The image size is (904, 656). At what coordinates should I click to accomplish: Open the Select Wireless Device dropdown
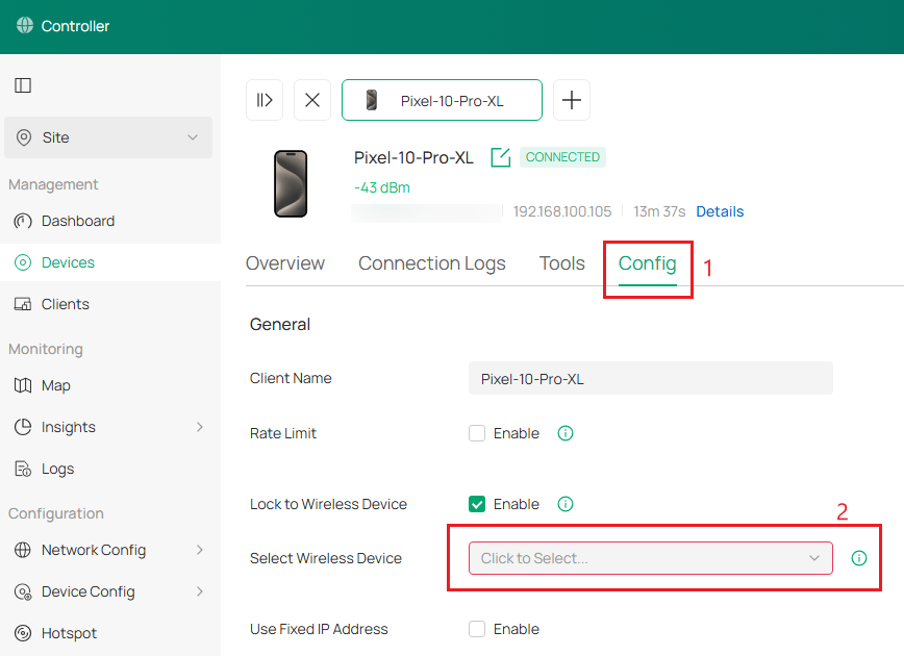coord(651,559)
